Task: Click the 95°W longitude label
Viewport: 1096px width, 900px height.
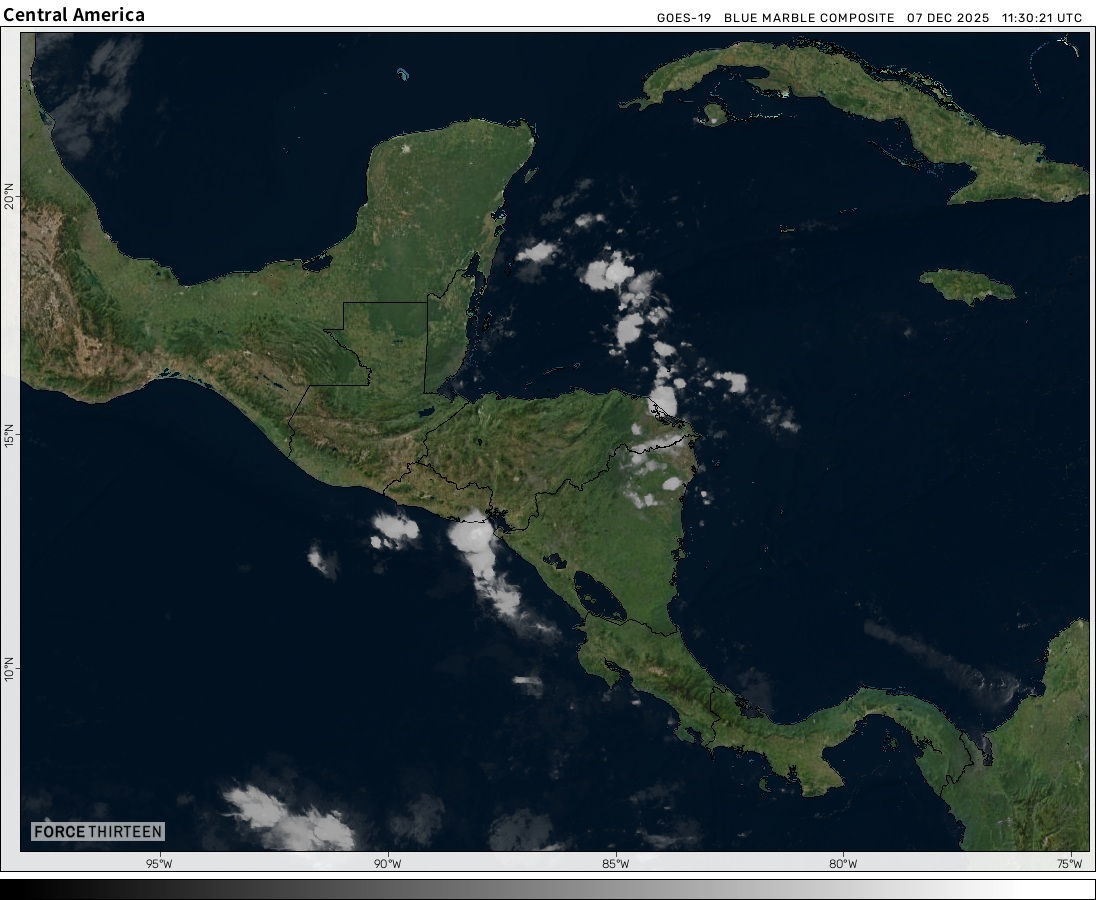Action: (159, 864)
